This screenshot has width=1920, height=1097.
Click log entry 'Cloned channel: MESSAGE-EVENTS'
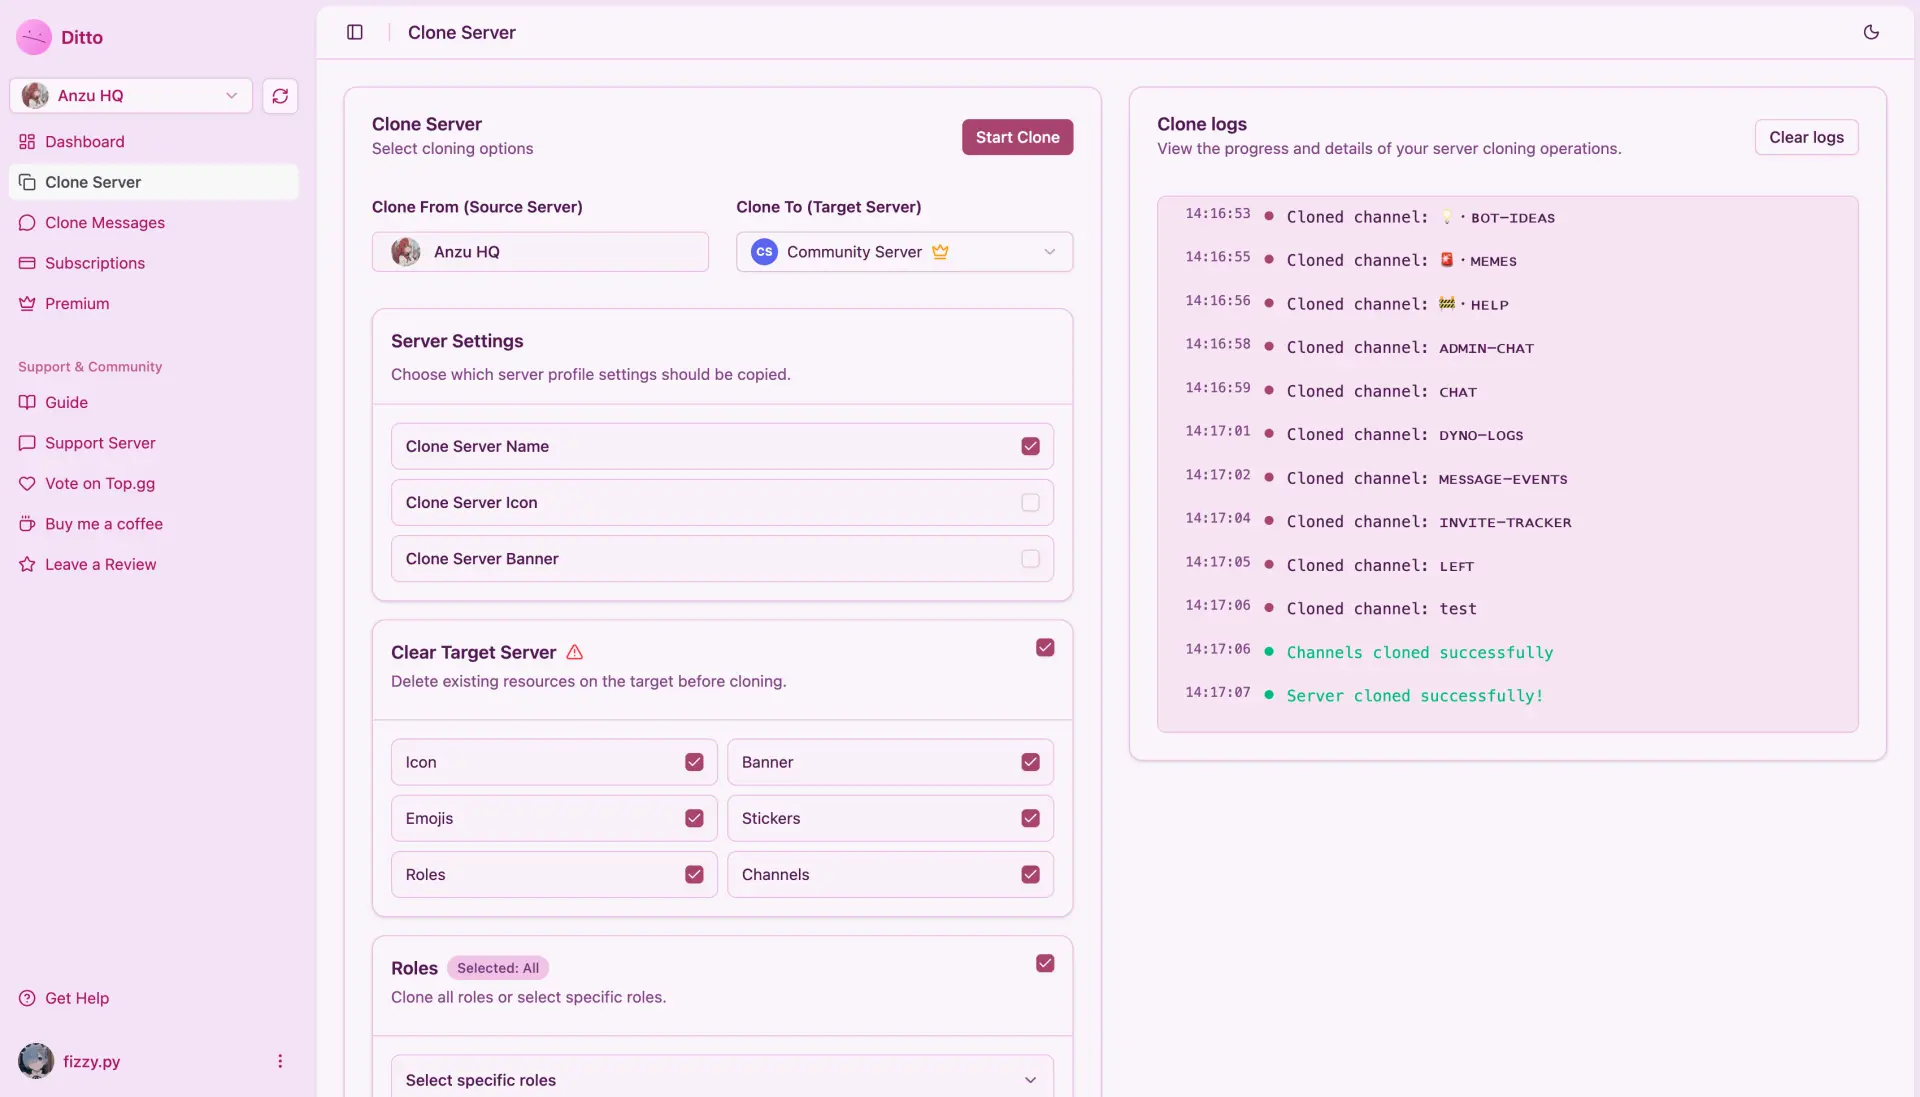click(1427, 479)
